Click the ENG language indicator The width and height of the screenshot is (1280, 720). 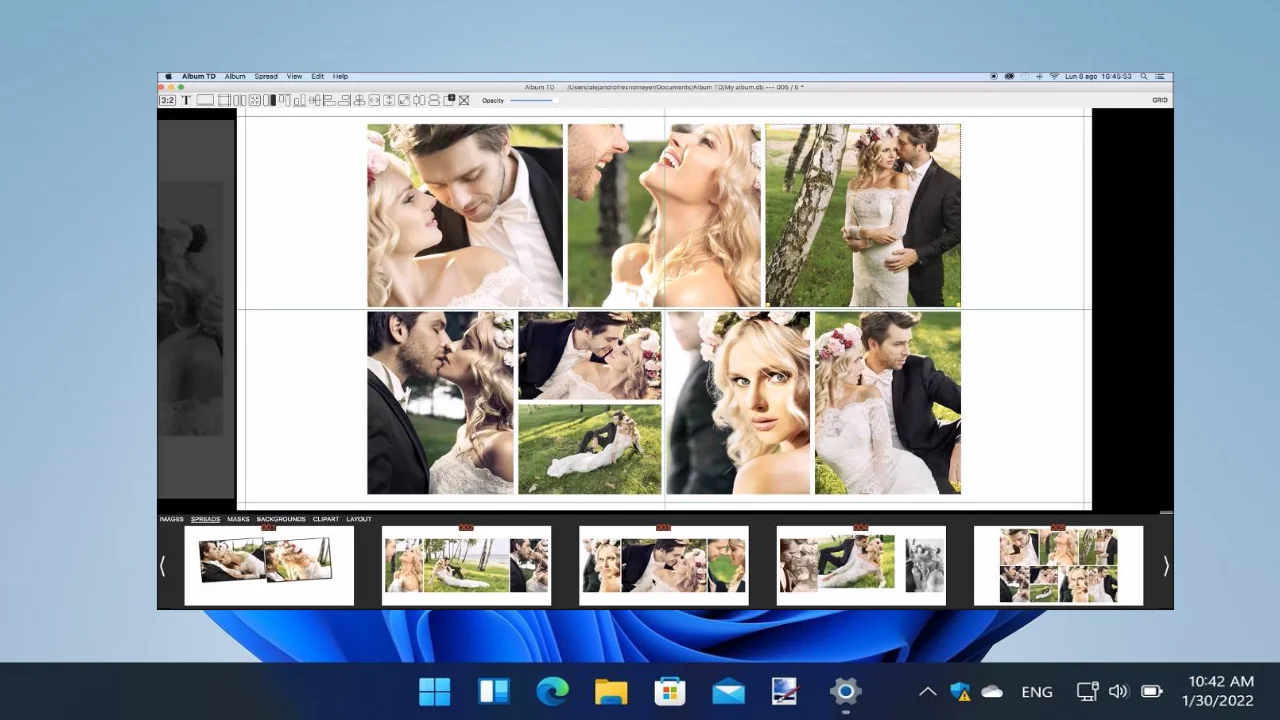[x=1037, y=691]
